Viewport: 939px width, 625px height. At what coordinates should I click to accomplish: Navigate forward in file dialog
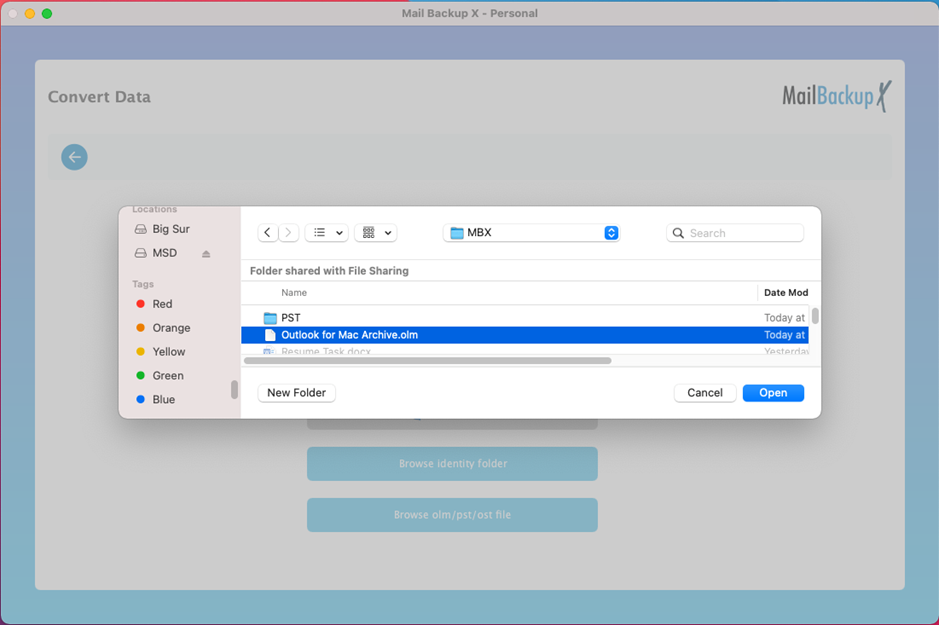pos(288,232)
